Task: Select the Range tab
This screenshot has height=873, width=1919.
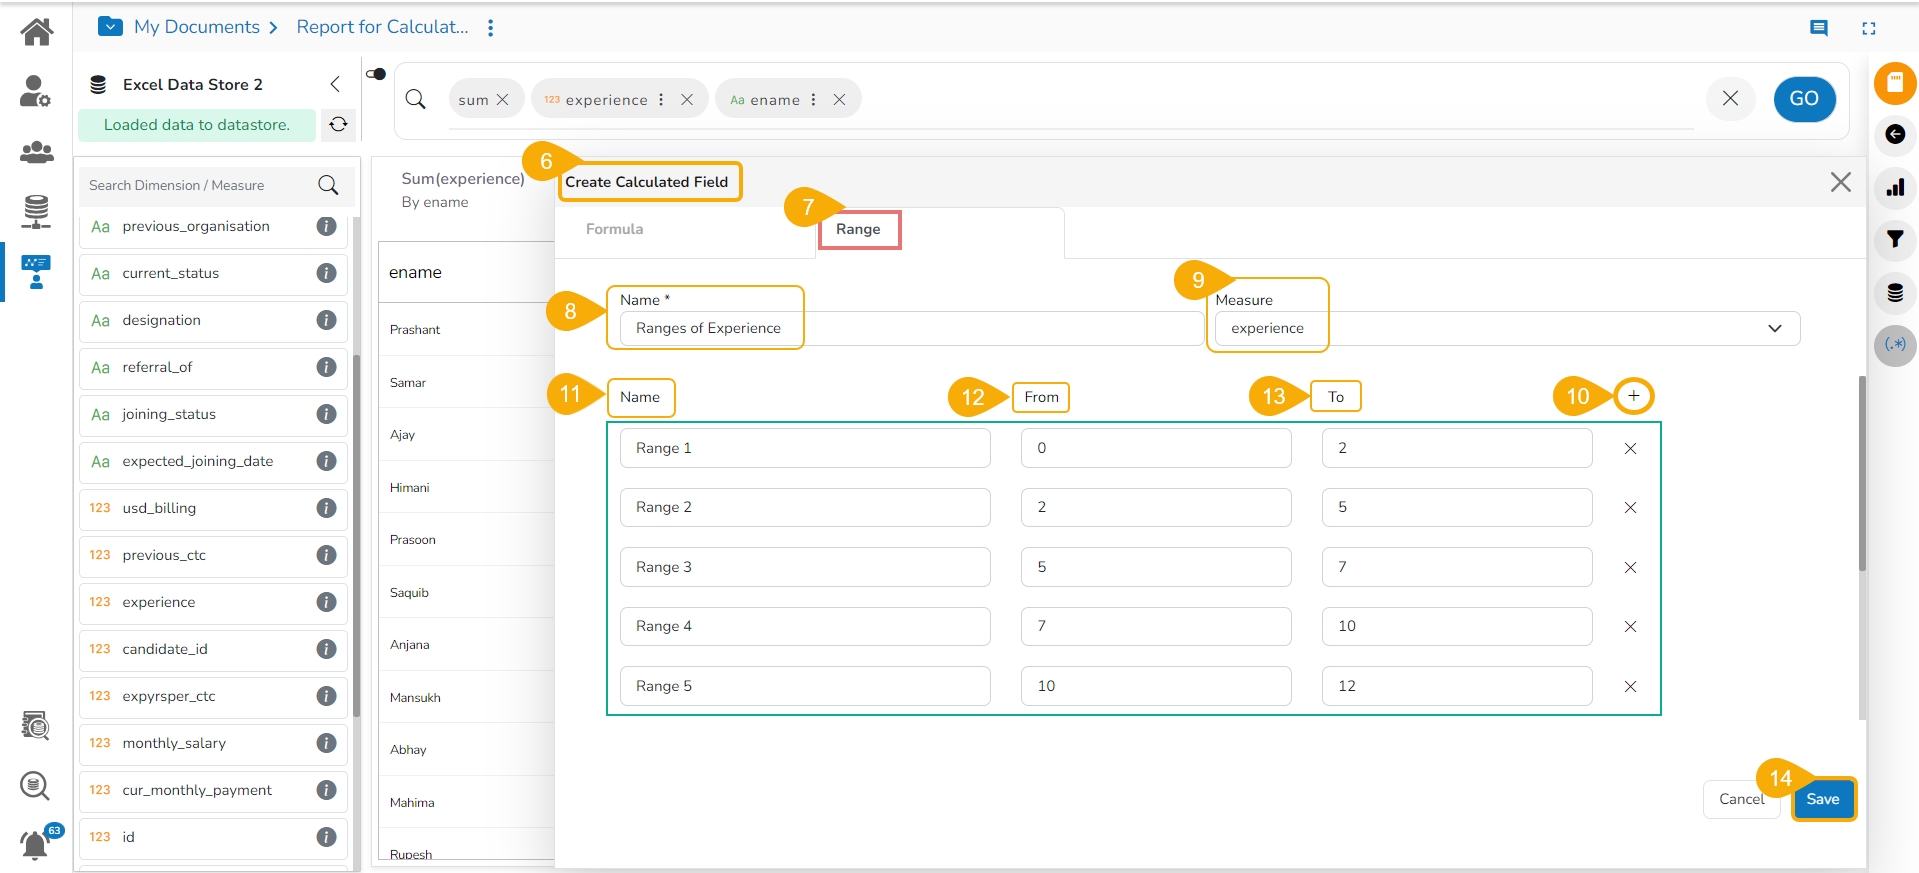Action: point(858,229)
